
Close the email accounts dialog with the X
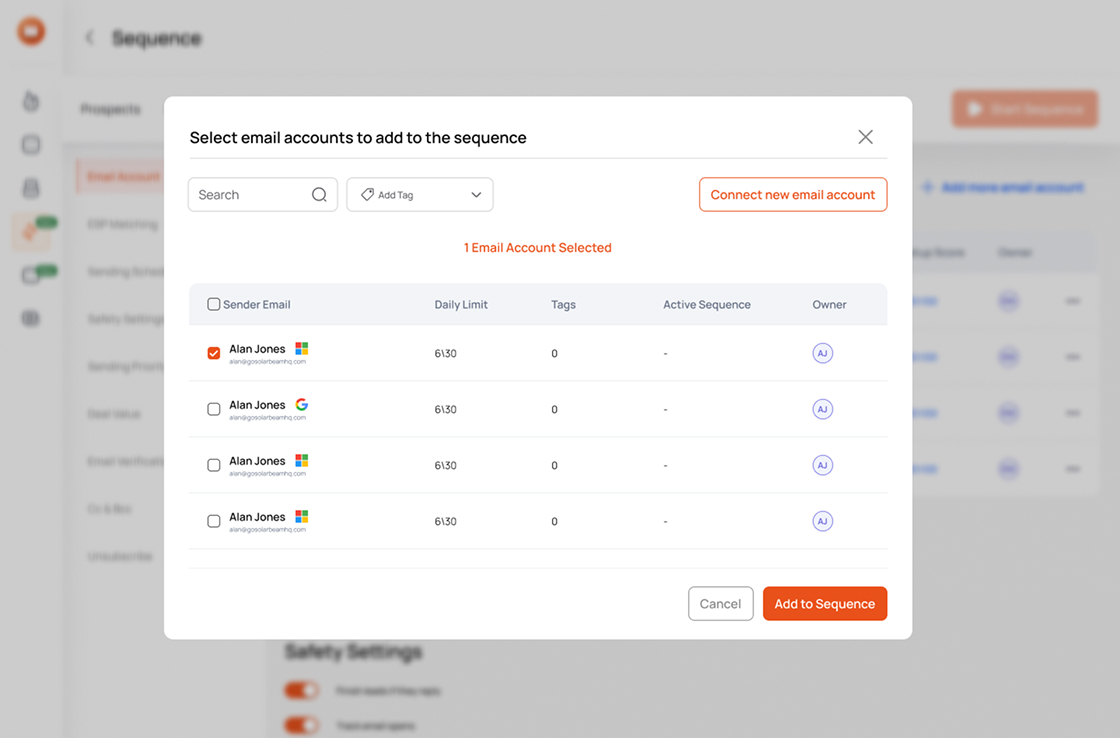(865, 137)
